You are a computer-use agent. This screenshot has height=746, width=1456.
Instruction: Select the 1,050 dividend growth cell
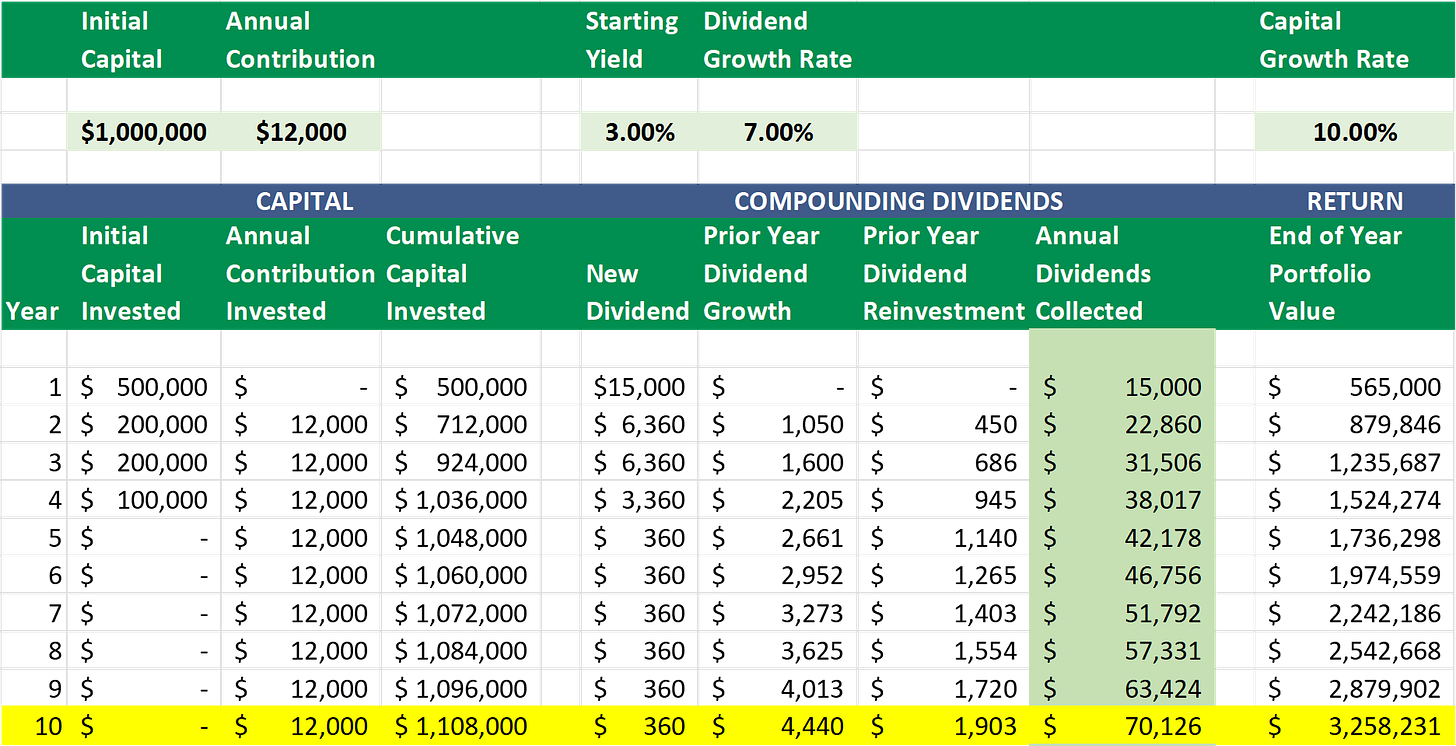click(x=777, y=425)
